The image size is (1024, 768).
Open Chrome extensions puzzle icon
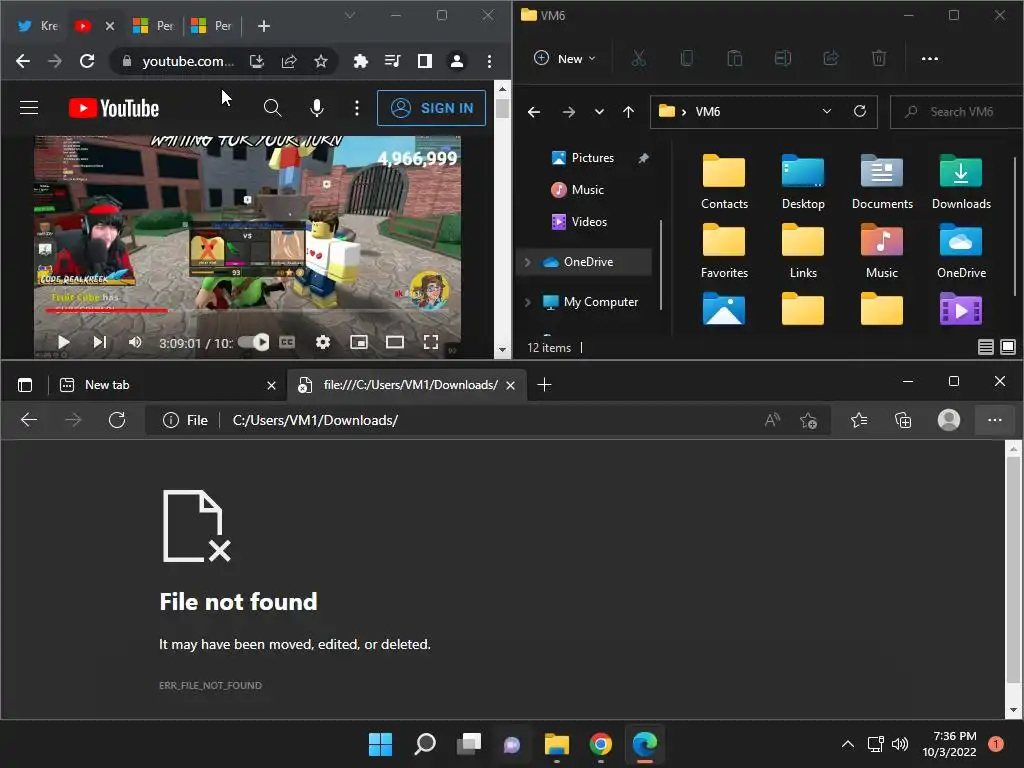[360, 61]
